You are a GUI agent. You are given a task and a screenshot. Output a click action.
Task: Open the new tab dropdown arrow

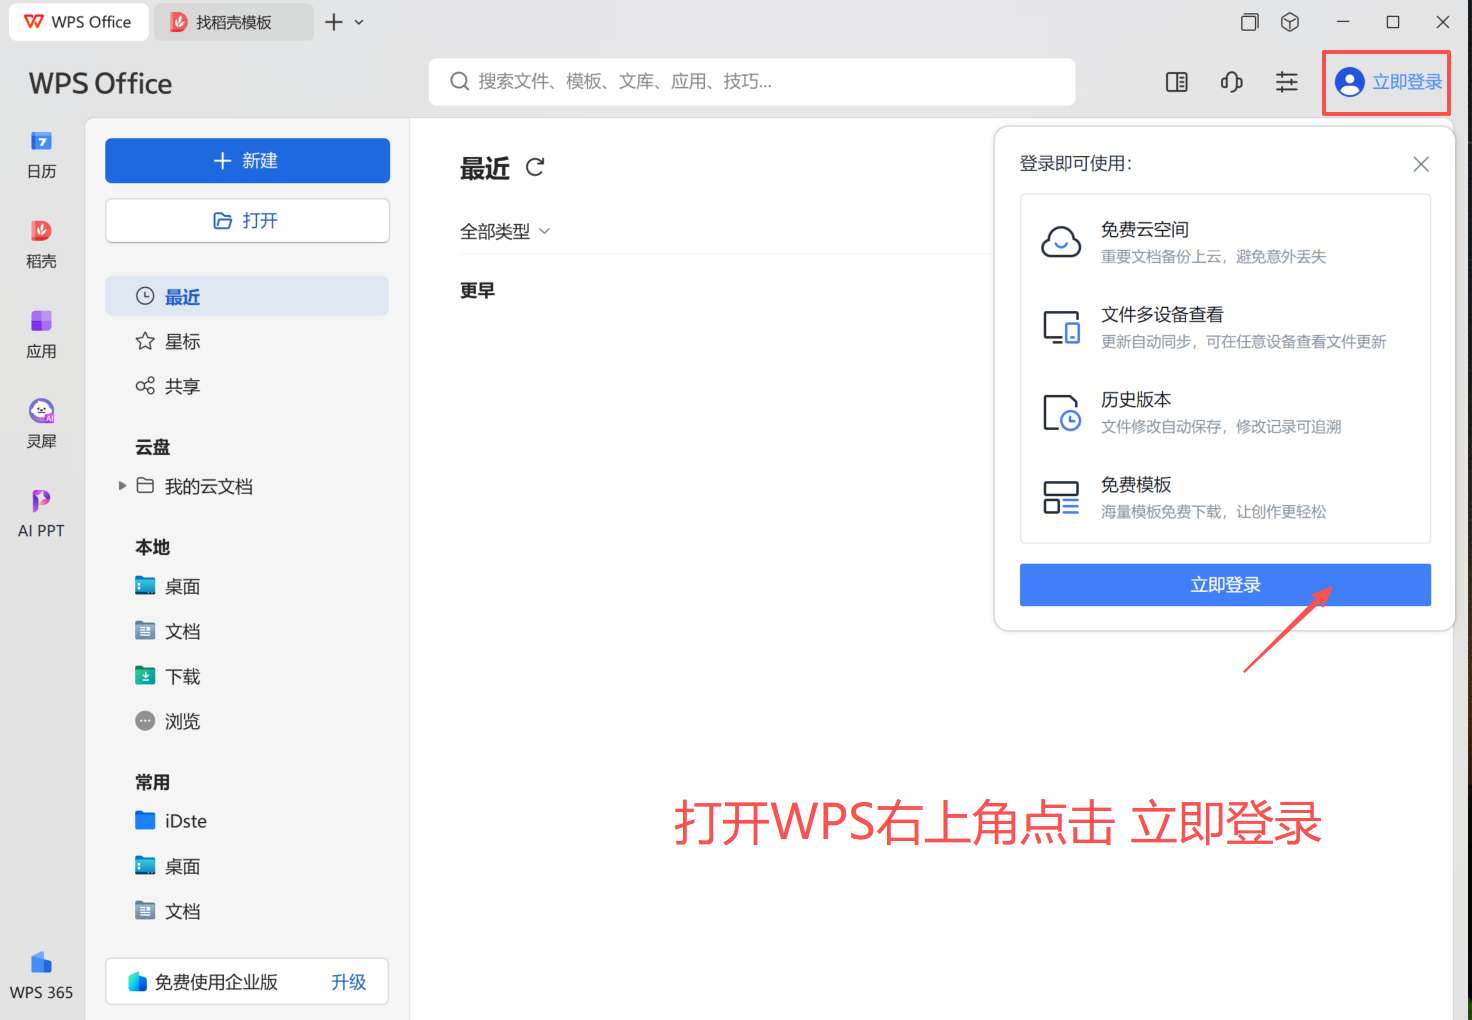click(359, 22)
